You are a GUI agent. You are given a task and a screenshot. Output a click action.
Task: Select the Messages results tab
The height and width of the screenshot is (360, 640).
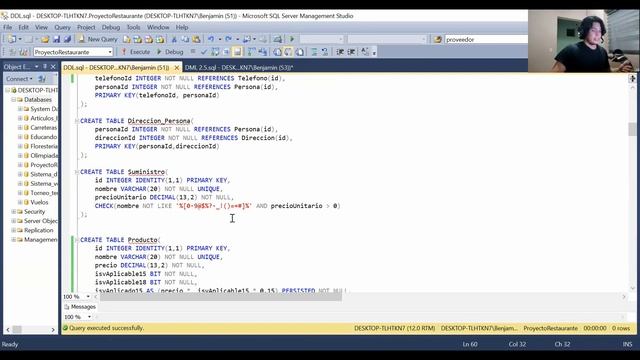pyautogui.click(x=80, y=307)
